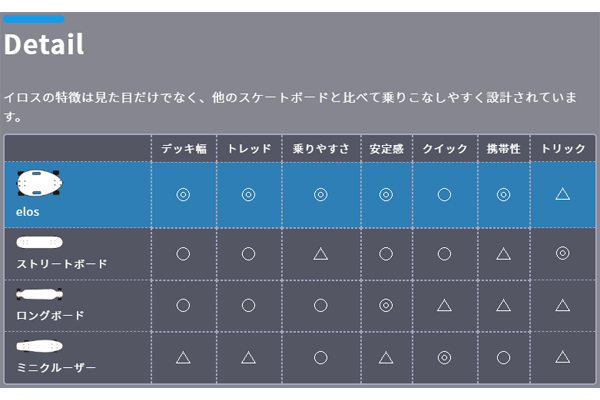This screenshot has height=400, width=600.
Task: Click triangle in ミニクルーザー デッキ幅 cell
Action: coord(183,356)
